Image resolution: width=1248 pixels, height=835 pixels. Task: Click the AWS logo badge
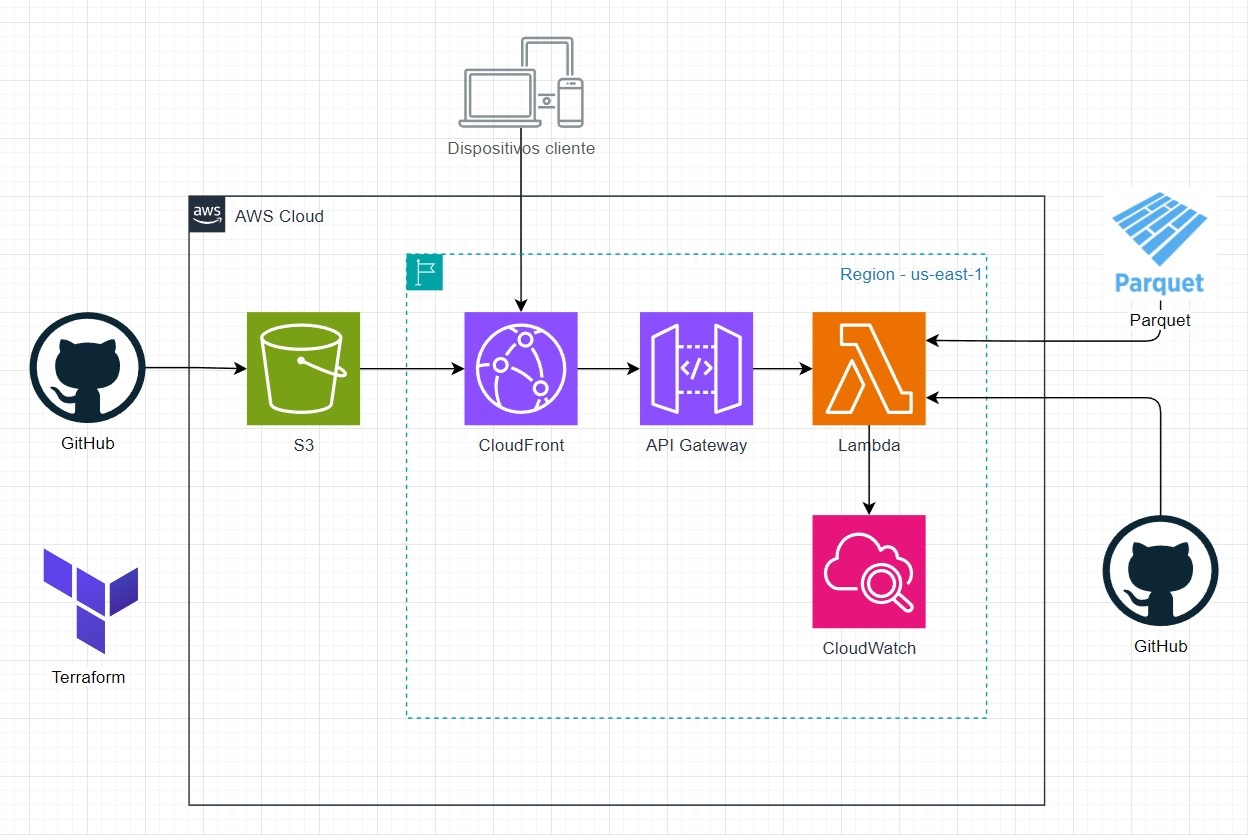click(206, 214)
